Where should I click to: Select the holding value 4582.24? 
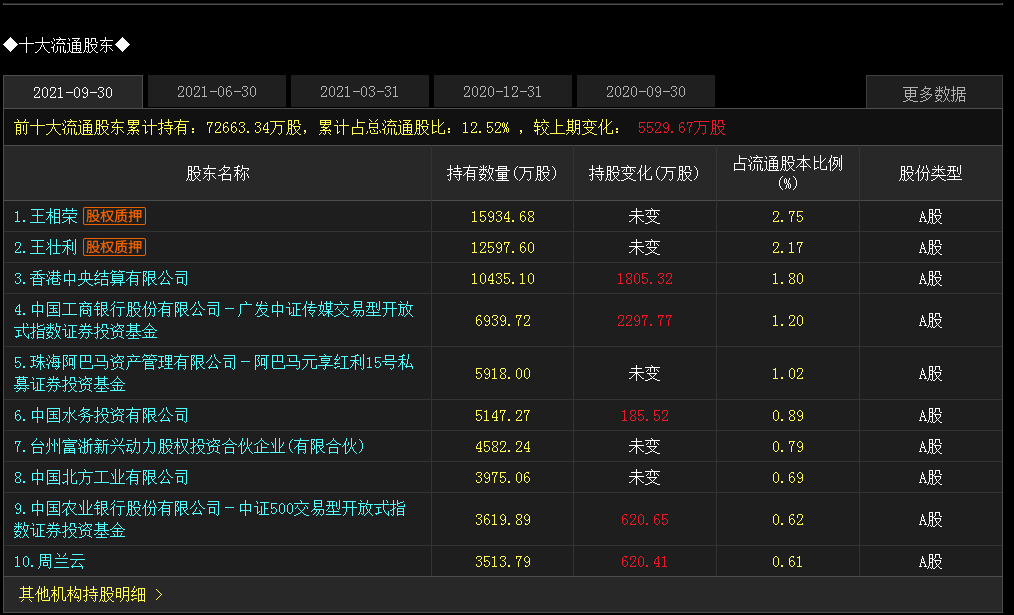[x=502, y=447]
